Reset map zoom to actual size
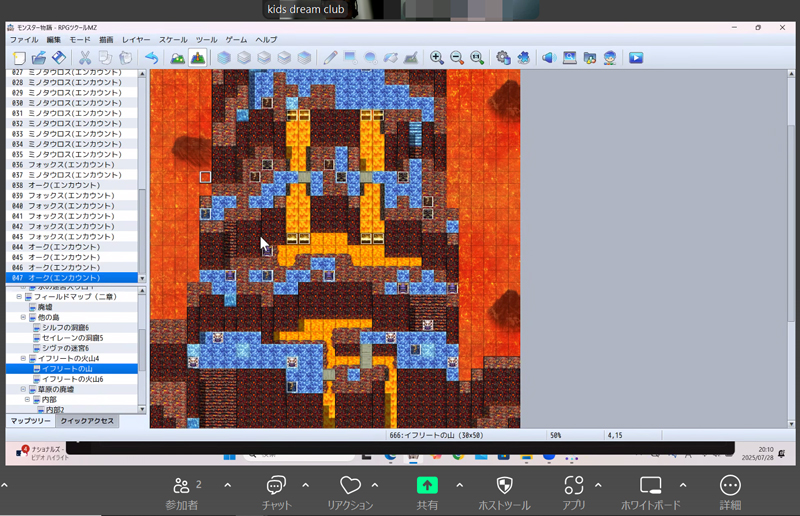800x516 pixels. click(x=477, y=58)
